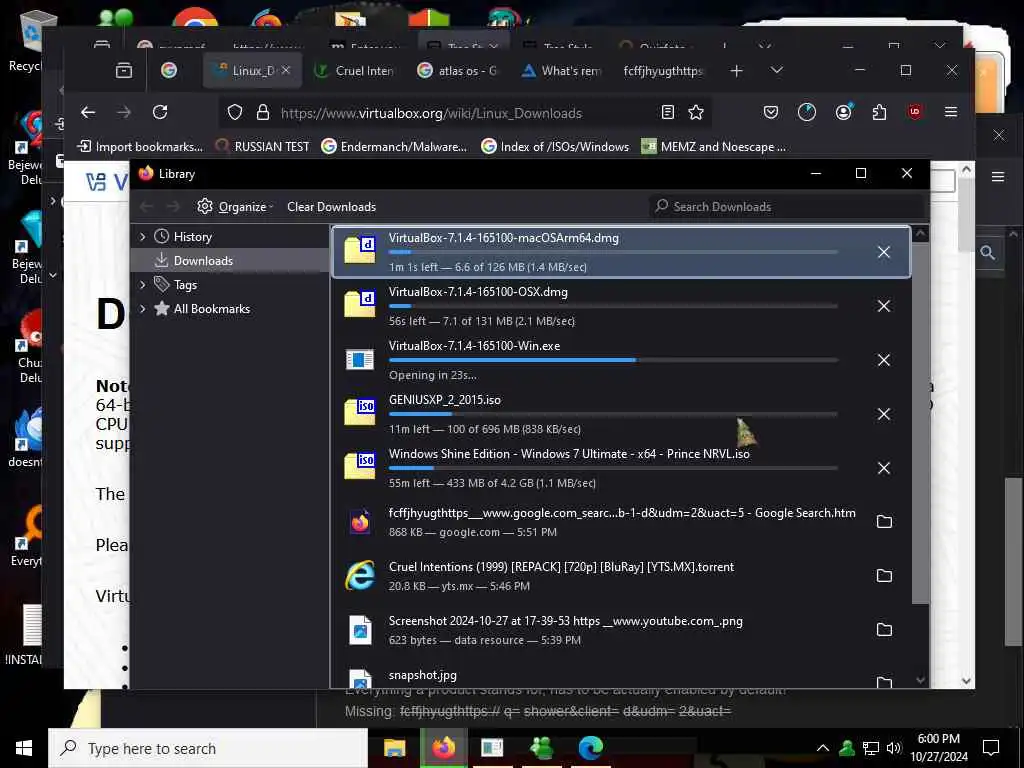Switch to the What's rem tab

tap(562, 71)
